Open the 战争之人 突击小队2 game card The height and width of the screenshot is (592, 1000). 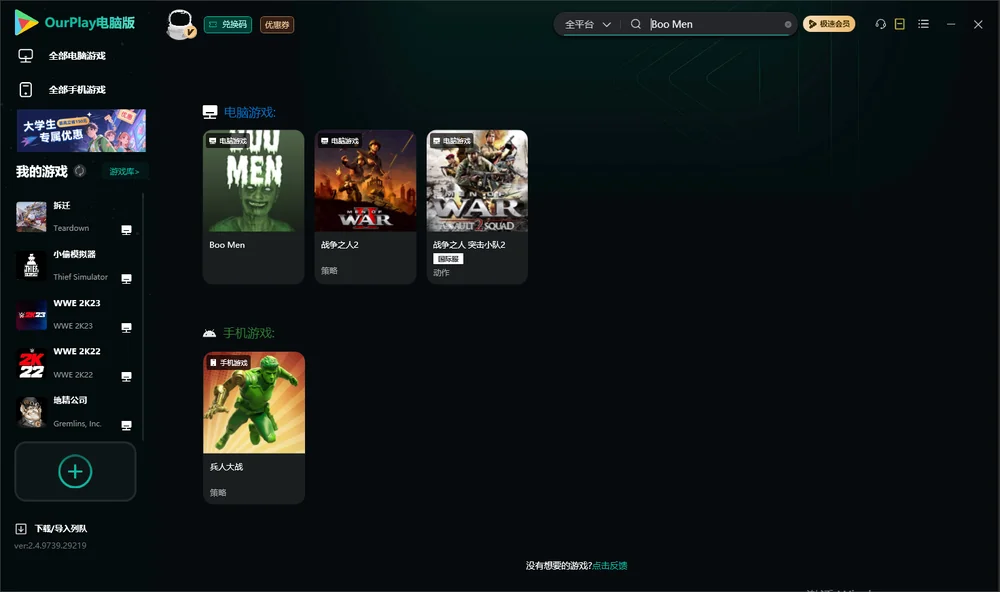(477, 207)
